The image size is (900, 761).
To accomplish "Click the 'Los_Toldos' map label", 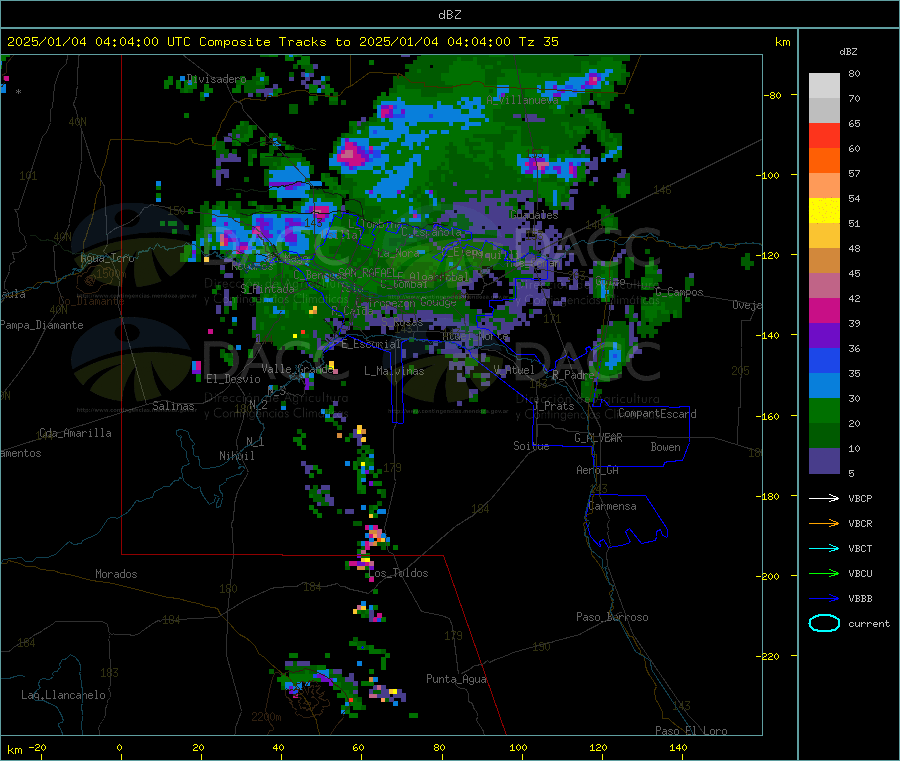I will (x=398, y=573).
